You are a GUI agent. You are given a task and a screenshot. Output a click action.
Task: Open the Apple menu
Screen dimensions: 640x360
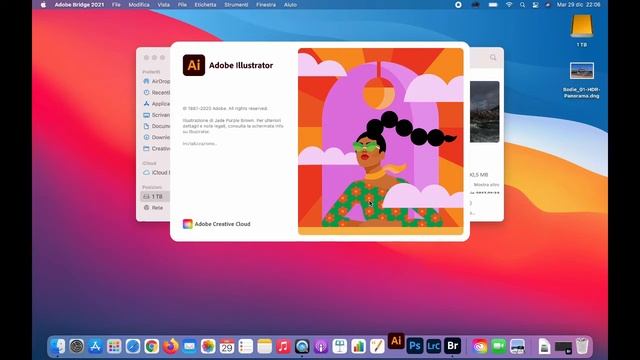(x=43, y=5)
